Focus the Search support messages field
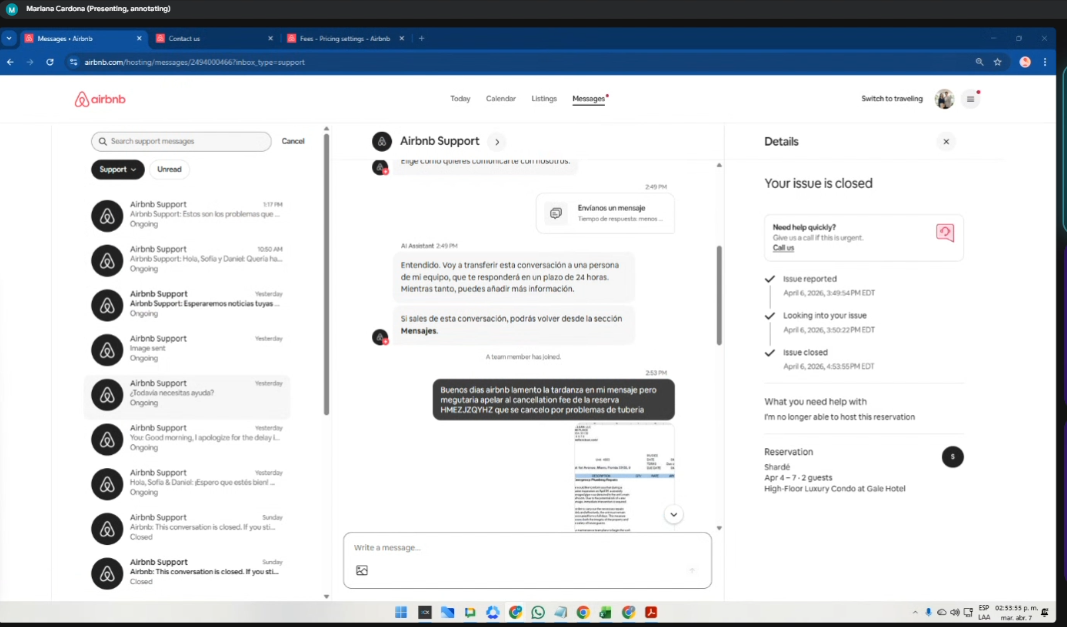Screen dimensions: 1067x627 coord(181,142)
